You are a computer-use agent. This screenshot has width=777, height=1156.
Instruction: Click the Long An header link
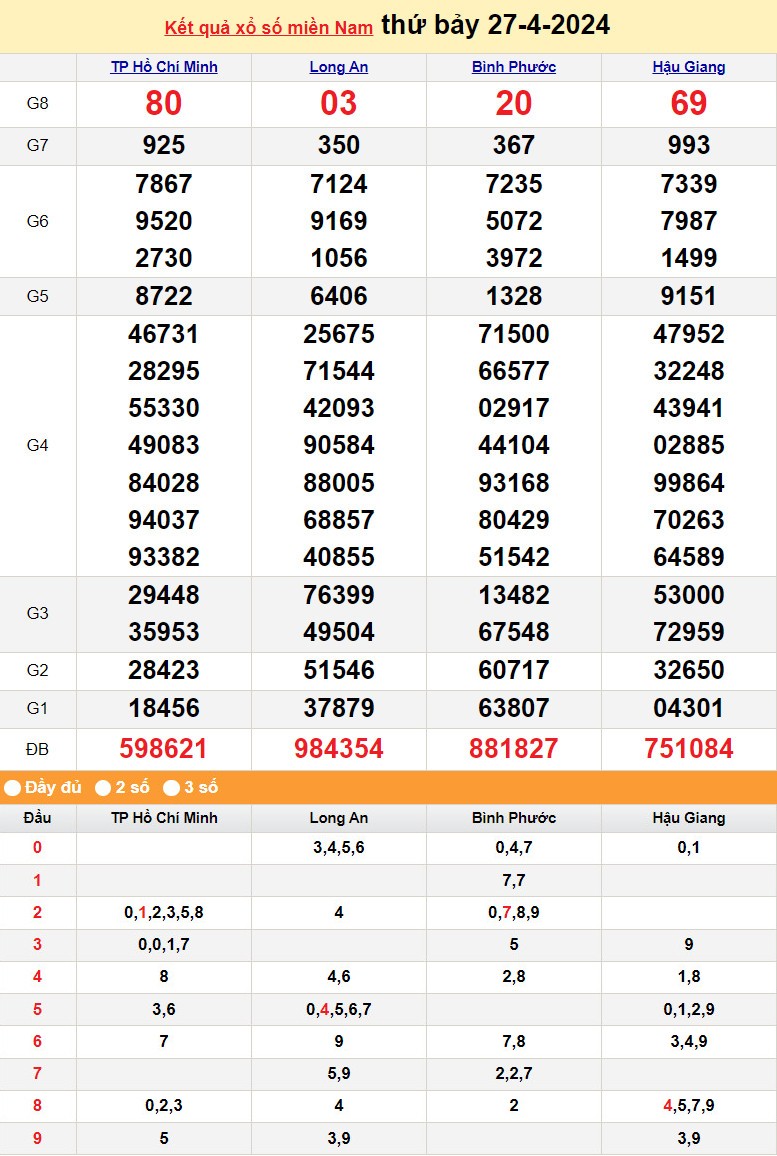(x=339, y=67)
